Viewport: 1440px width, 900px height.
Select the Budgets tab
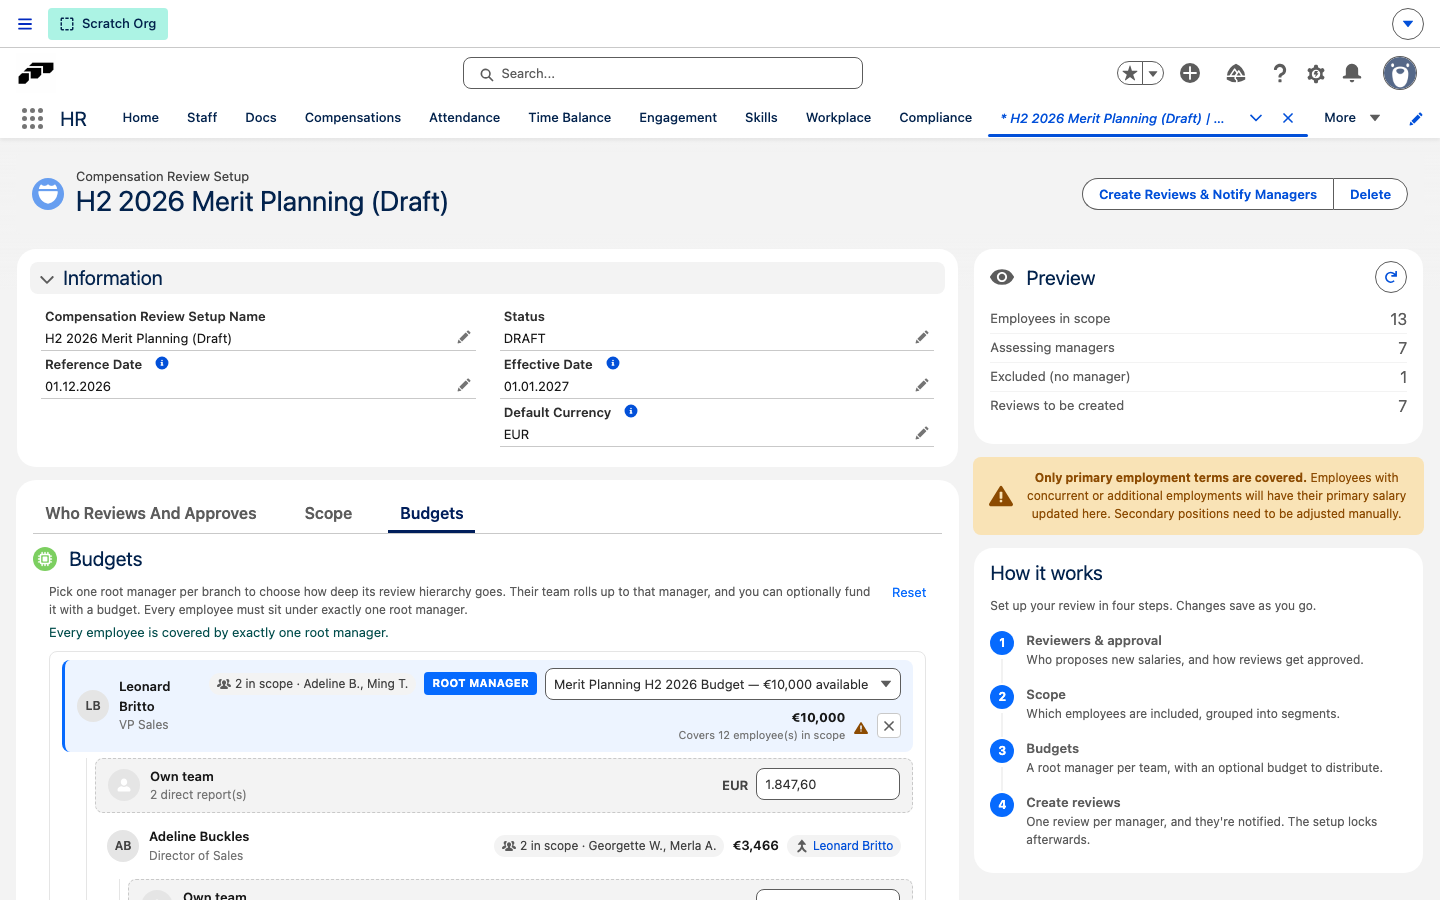(432, 514)
